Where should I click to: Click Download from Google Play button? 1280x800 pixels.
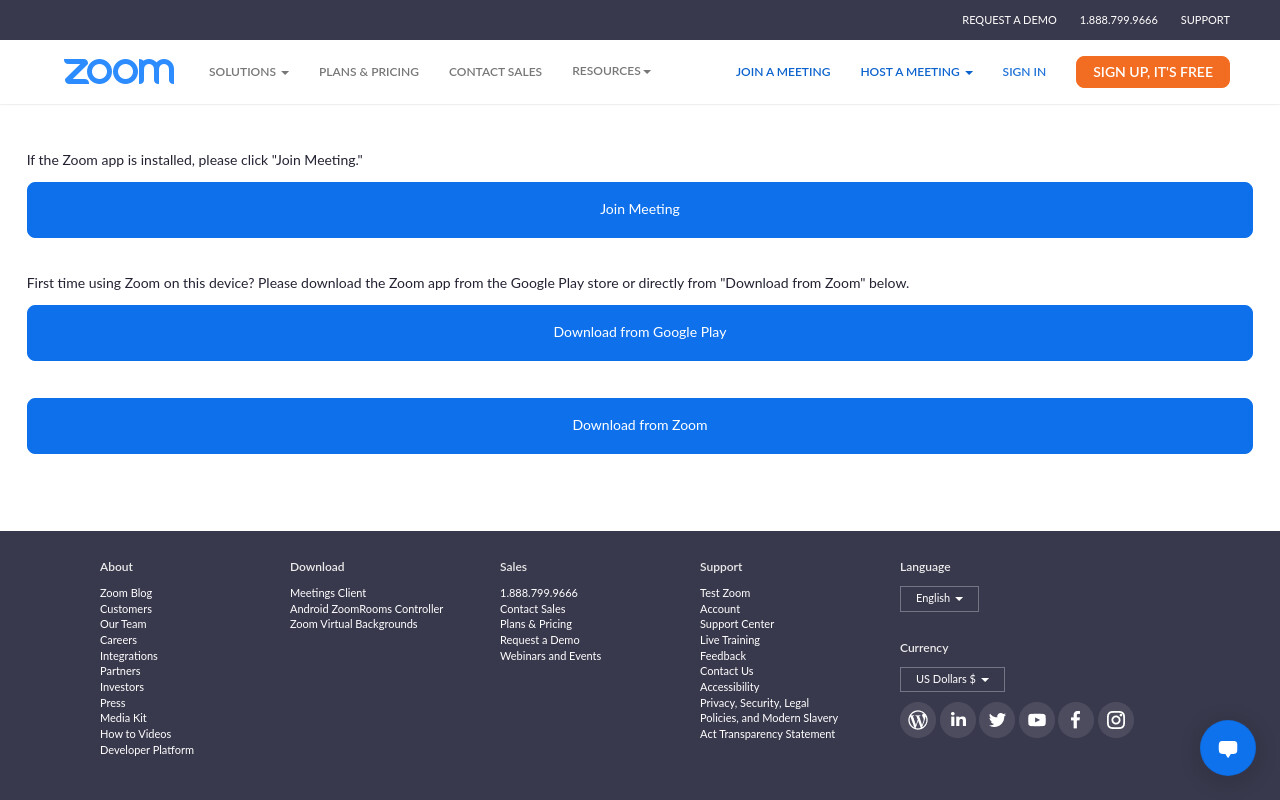coord(640,333)
